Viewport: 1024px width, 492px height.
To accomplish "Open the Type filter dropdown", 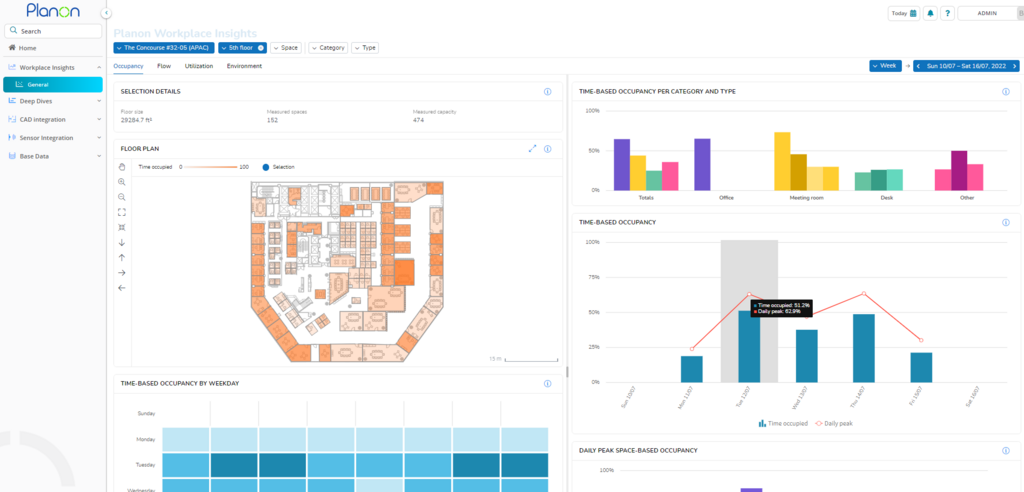I will point(365,48).
